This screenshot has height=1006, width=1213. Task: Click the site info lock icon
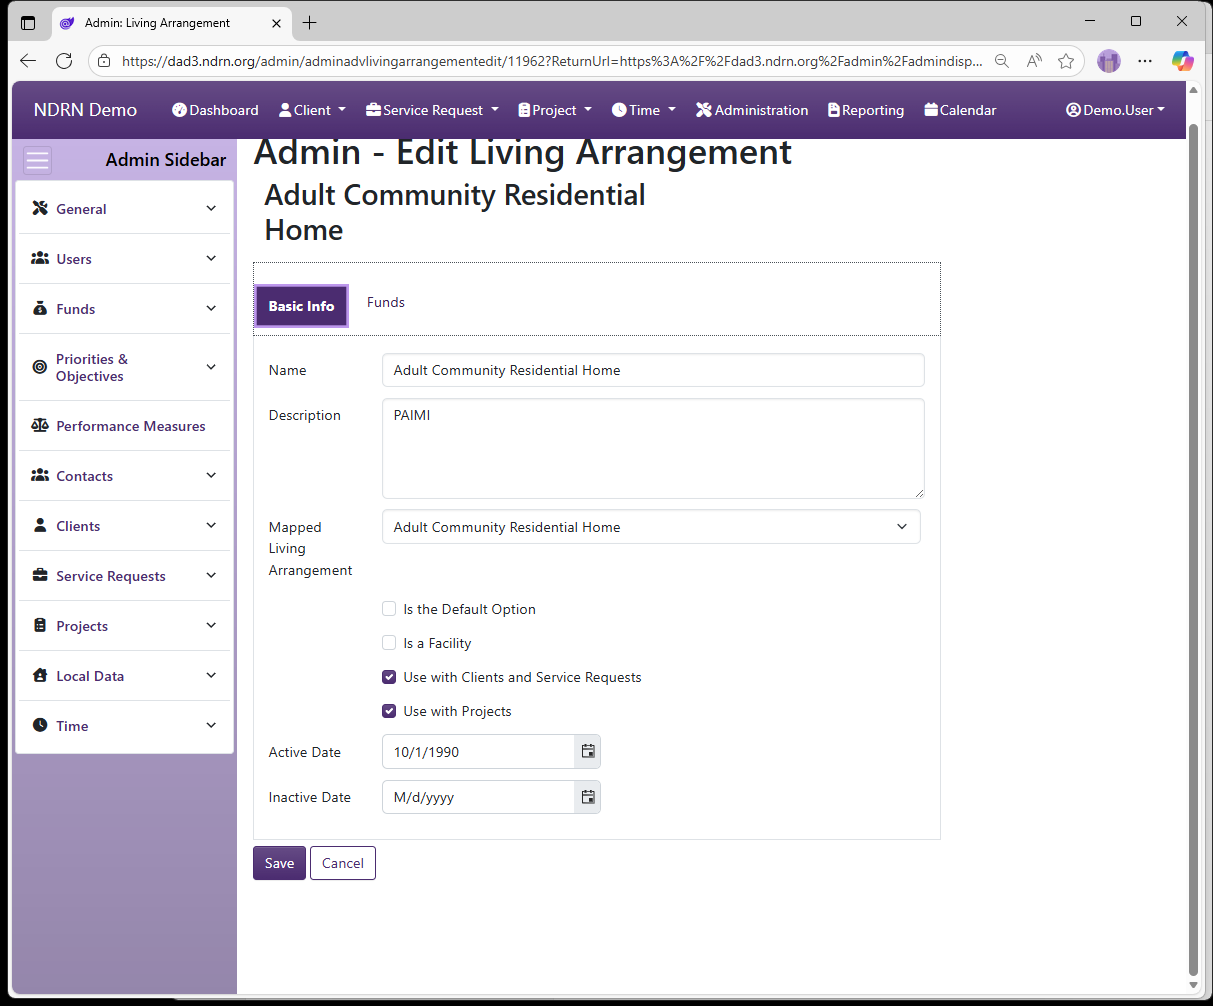104,61
